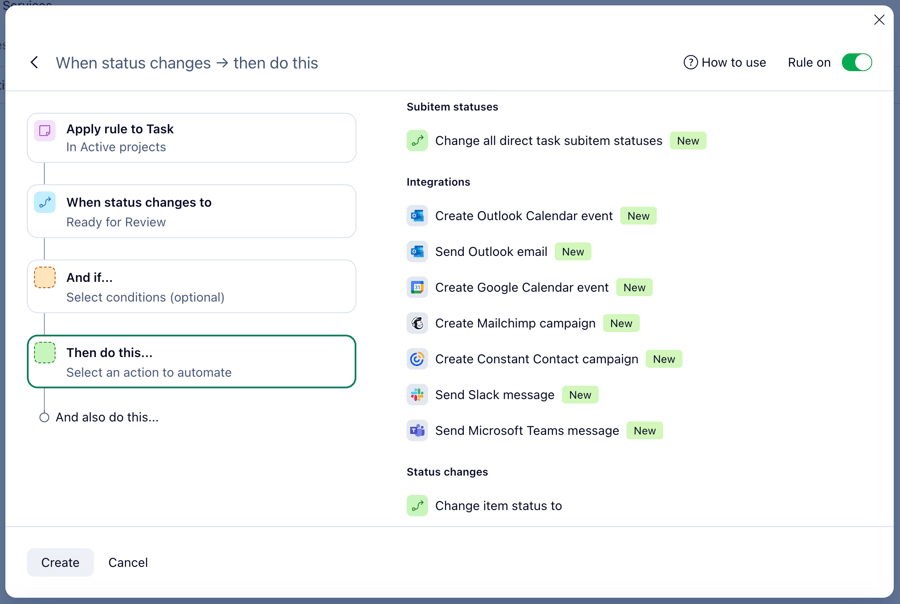Click the Slack message icon
Screen dimensions: 900x604
tap(417, 395)
